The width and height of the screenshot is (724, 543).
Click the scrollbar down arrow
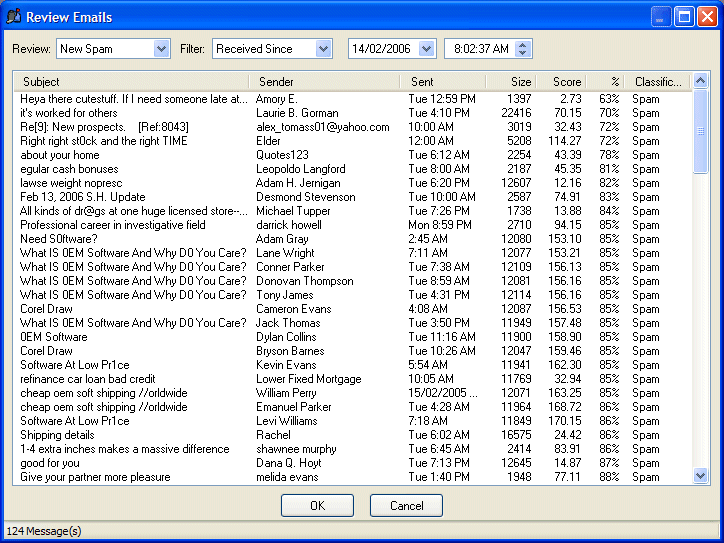700,475
